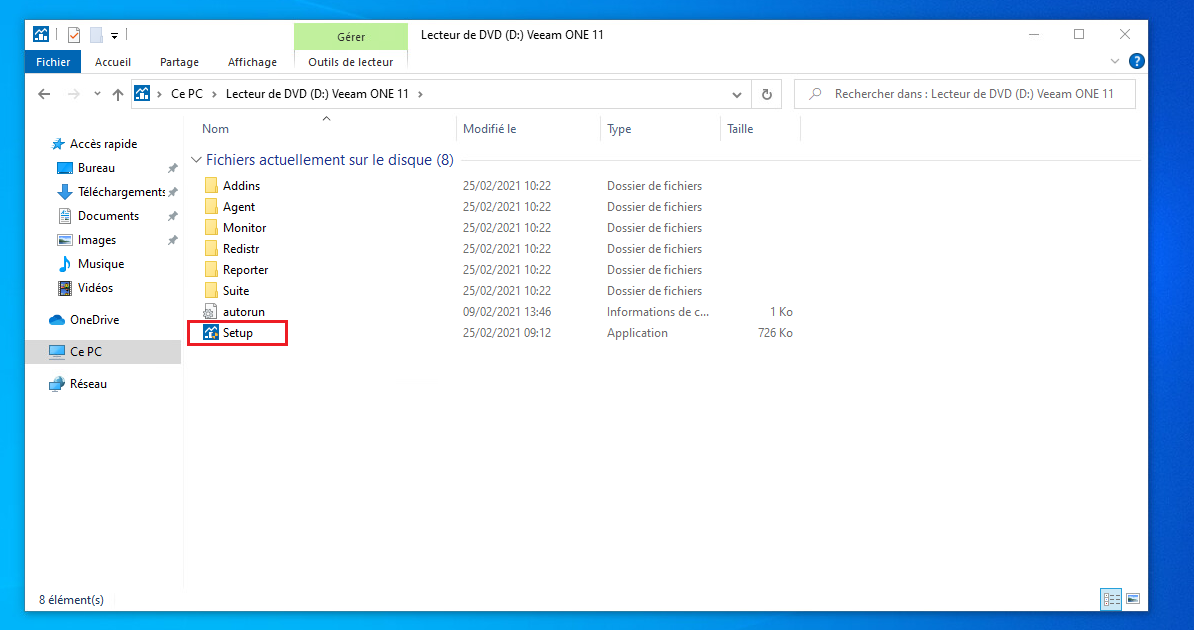
Task: Click Setup's 726 Ko size cell
Action: (775, 333)
